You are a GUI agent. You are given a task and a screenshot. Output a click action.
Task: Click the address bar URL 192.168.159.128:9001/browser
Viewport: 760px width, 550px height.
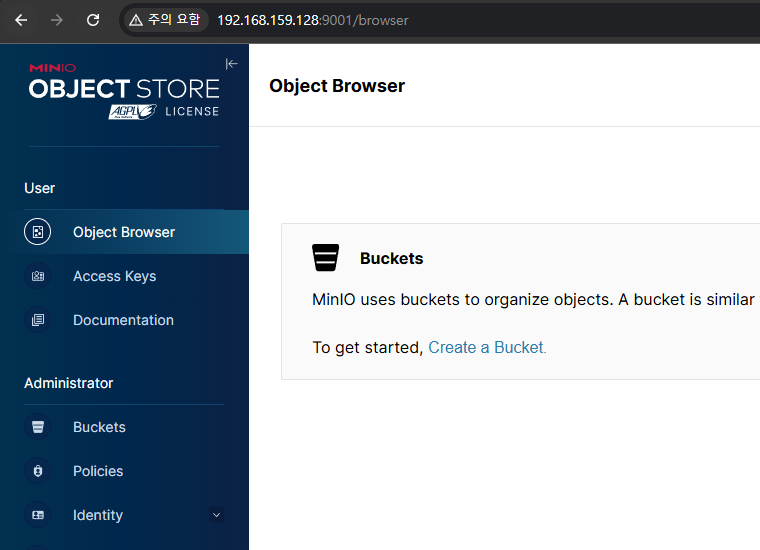coord(313,20)
